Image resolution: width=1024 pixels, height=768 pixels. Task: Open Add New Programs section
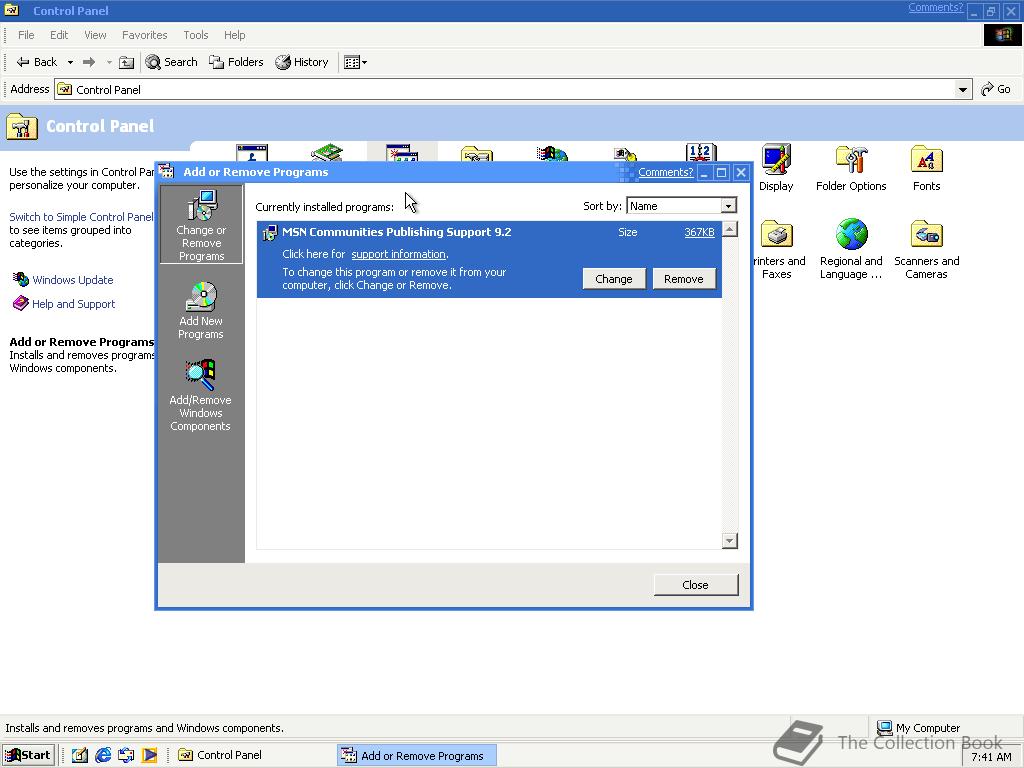pyautogui.click(x=201, y=311)
